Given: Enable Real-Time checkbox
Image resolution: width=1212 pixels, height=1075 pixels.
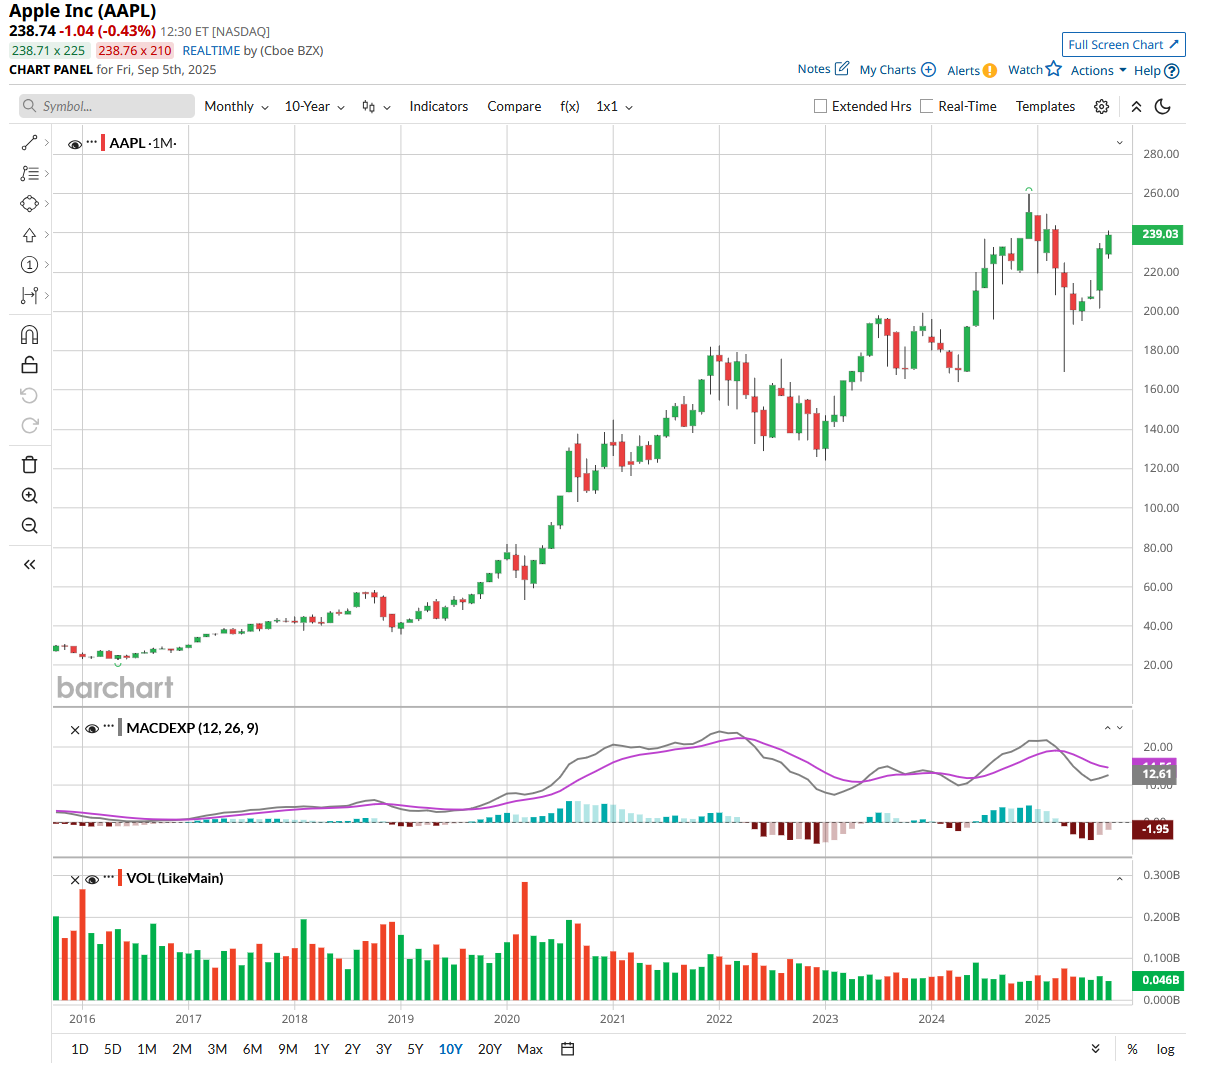Looking at the screenshot, I should coord(926,106).
